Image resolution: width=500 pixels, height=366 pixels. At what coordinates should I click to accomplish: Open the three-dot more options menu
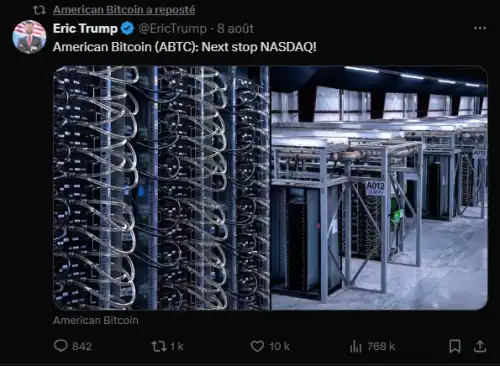pos(480,28)
